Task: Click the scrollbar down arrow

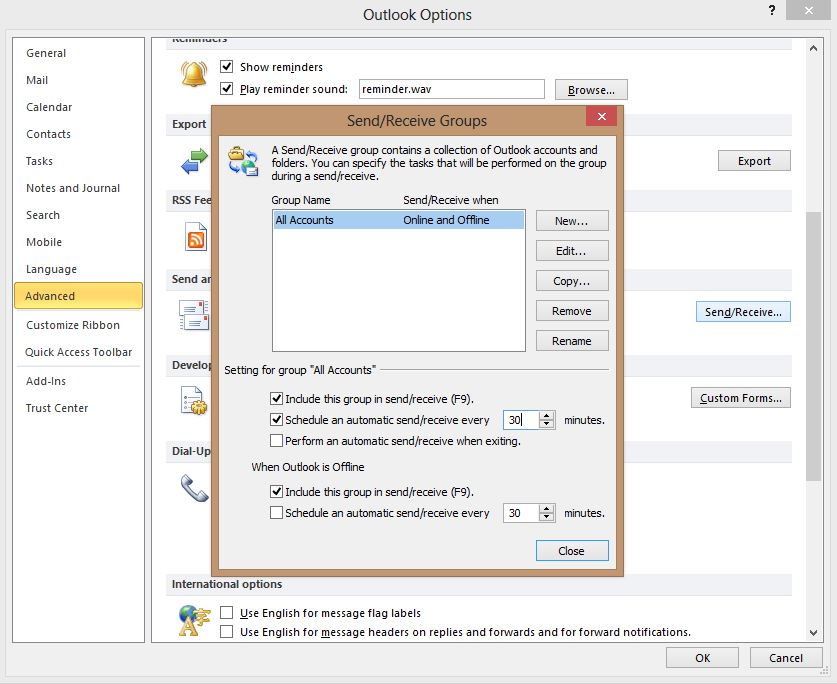Action: [813, 633]
